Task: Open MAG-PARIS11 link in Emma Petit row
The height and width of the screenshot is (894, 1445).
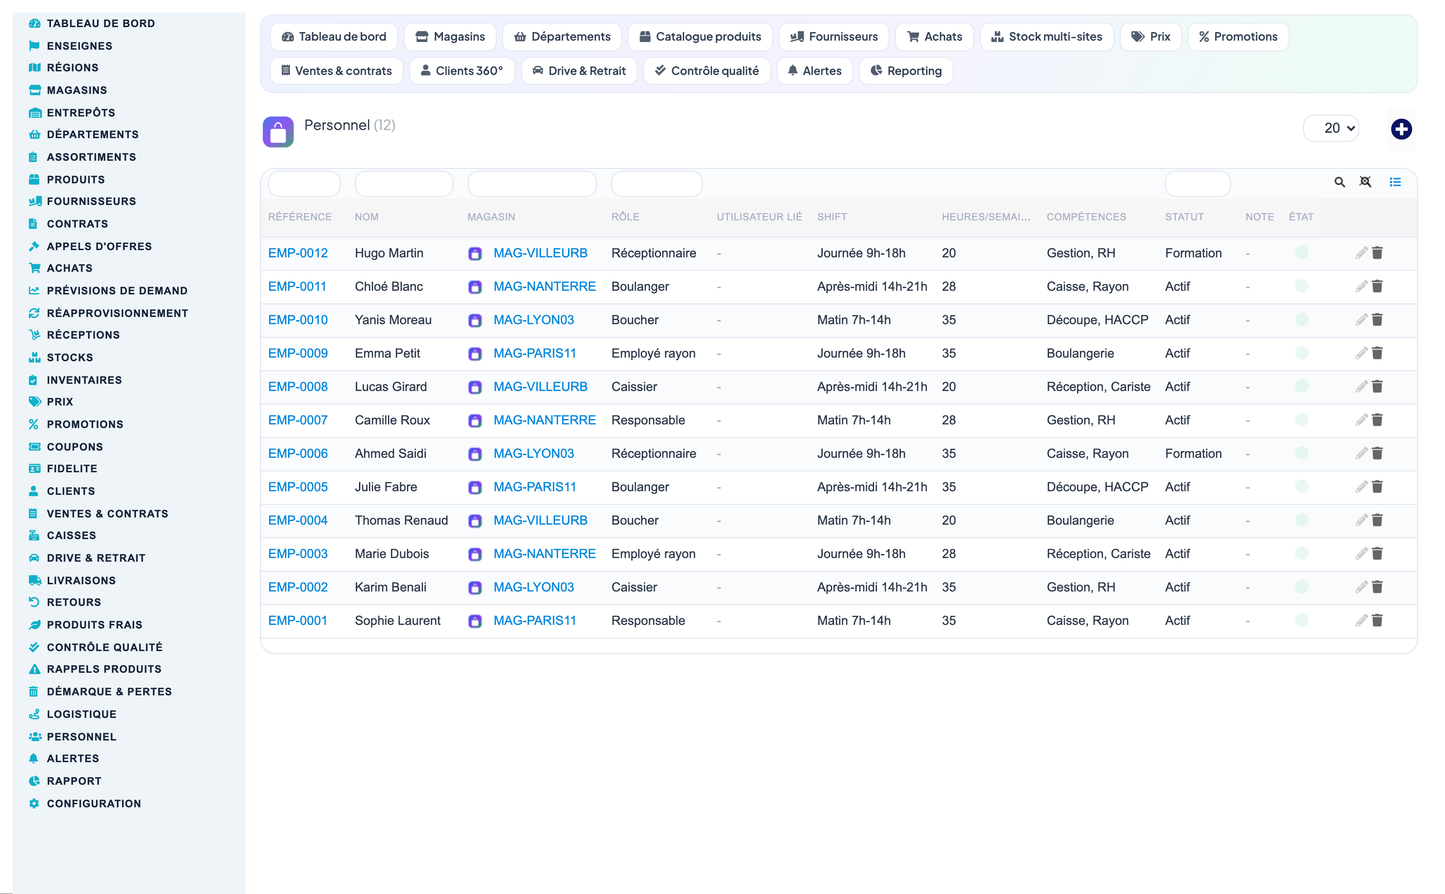Action: (535, 353)
